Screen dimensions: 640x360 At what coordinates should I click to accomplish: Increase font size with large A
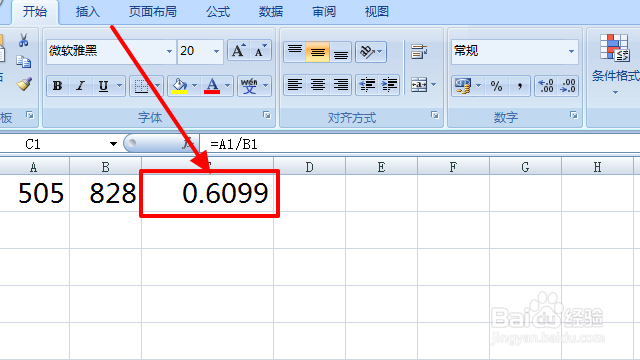[x=238, y=51]
